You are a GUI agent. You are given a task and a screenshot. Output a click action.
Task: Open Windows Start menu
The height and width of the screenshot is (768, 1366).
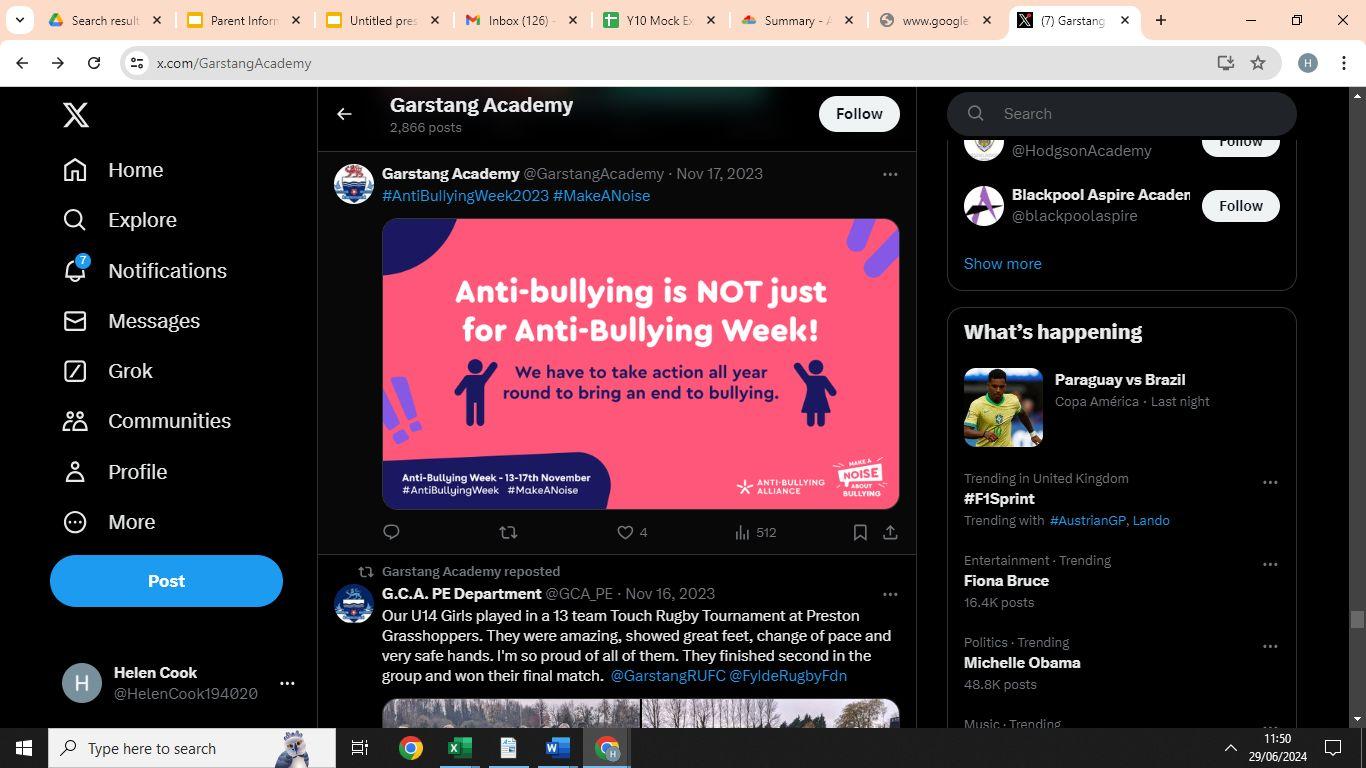(24, 748)
